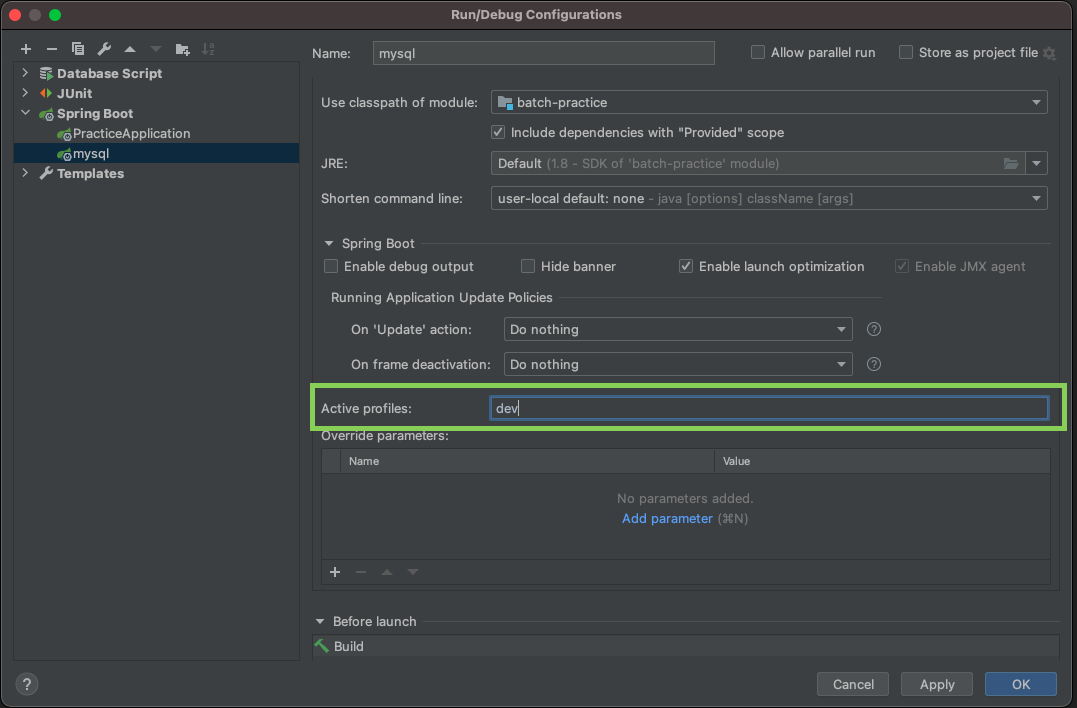The width and height of the screenshot is (1077, 708).
Task: Enable the Allow parallel run checkbox
Action: coord(758,53)
